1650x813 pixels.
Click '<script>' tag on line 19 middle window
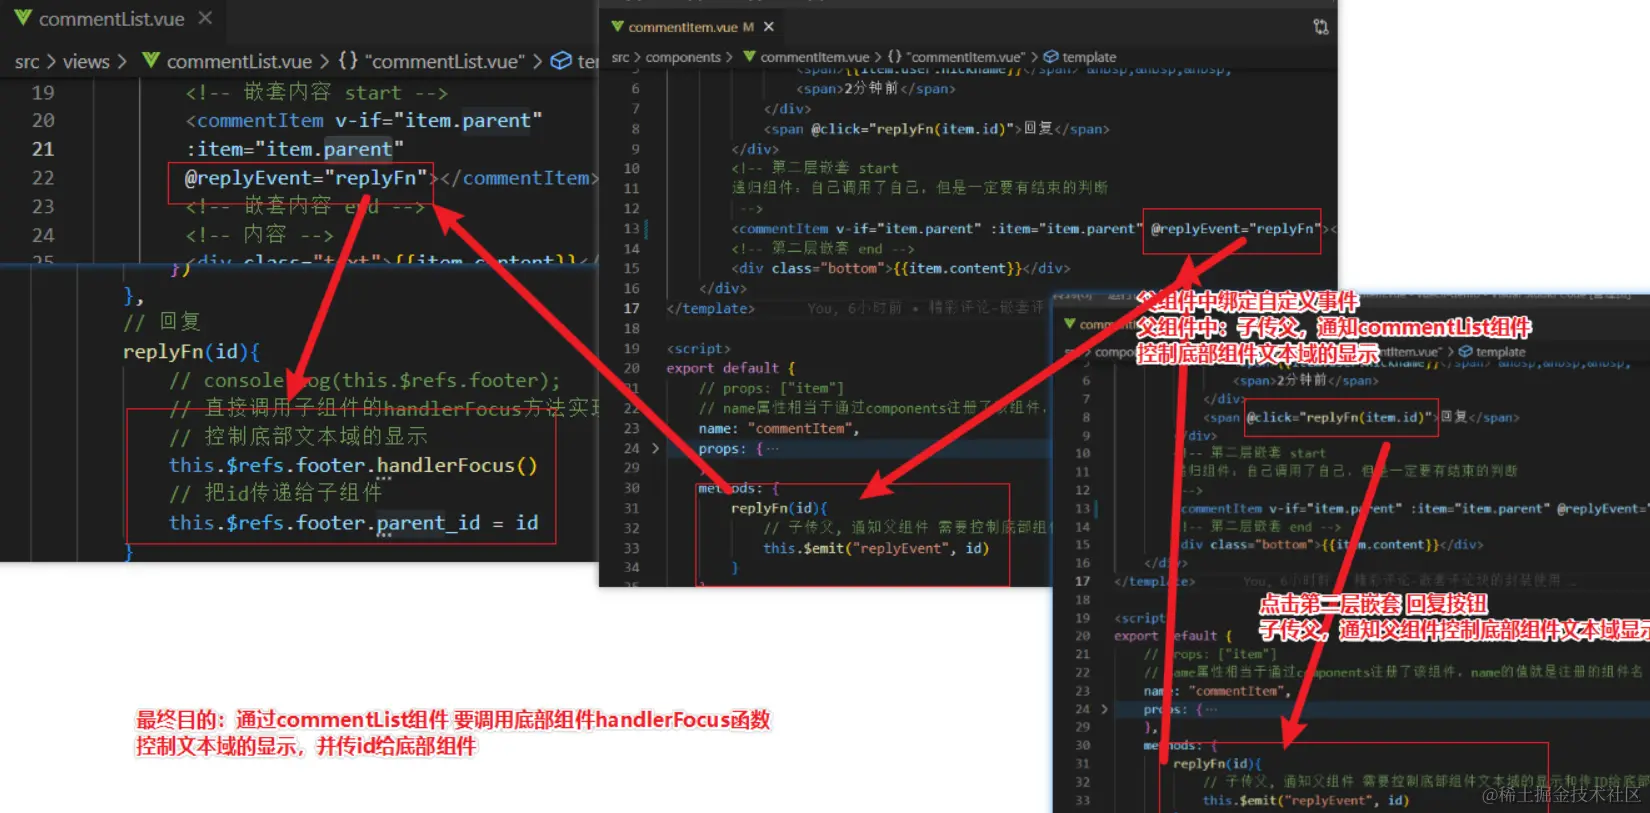coord(698,349)
